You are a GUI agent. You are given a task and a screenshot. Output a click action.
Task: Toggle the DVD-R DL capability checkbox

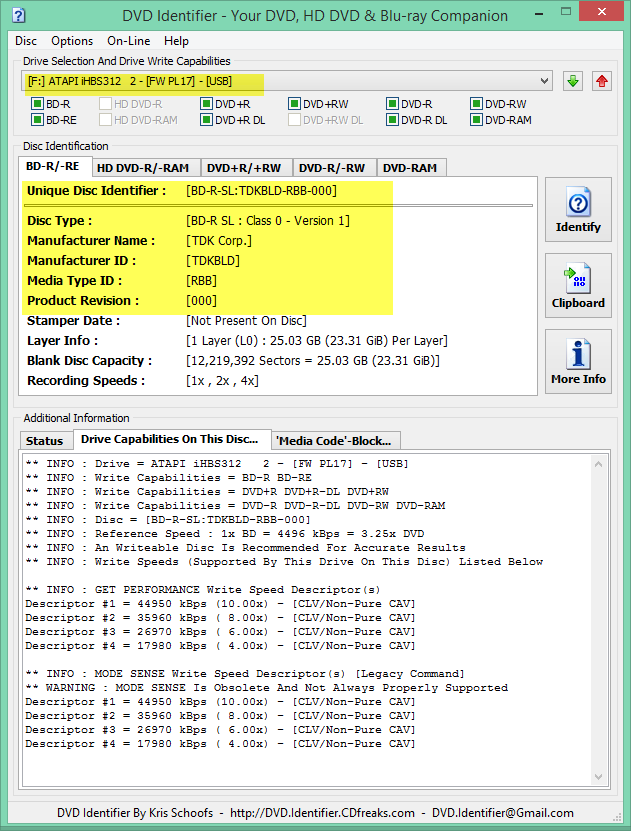[392, 120]
